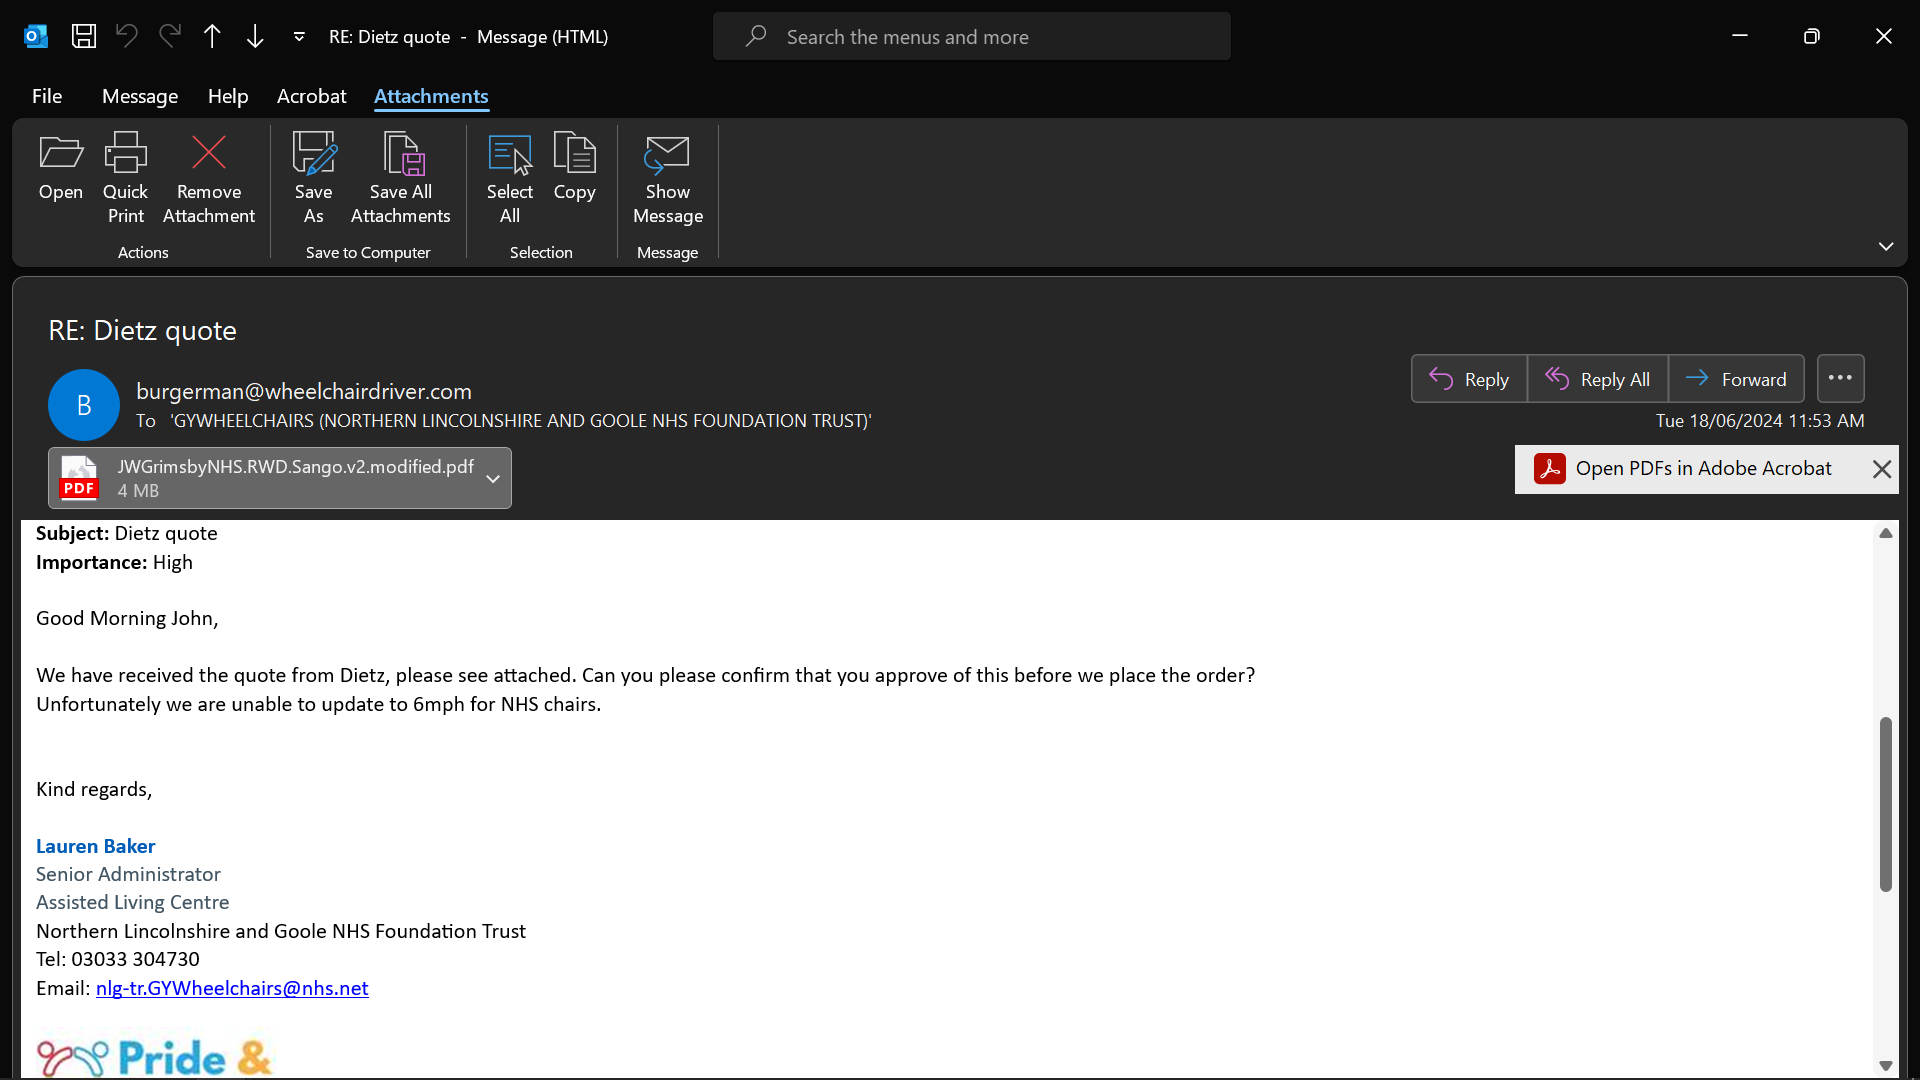Open the Message ribbon tab
The image size is (1920, 1080).
tap(140, 96)
